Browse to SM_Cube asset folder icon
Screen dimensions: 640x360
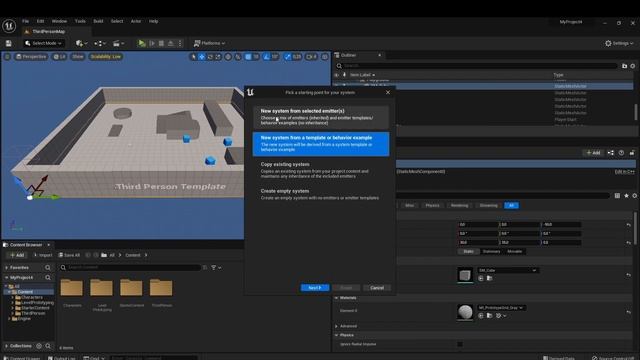tap(489, 278)
